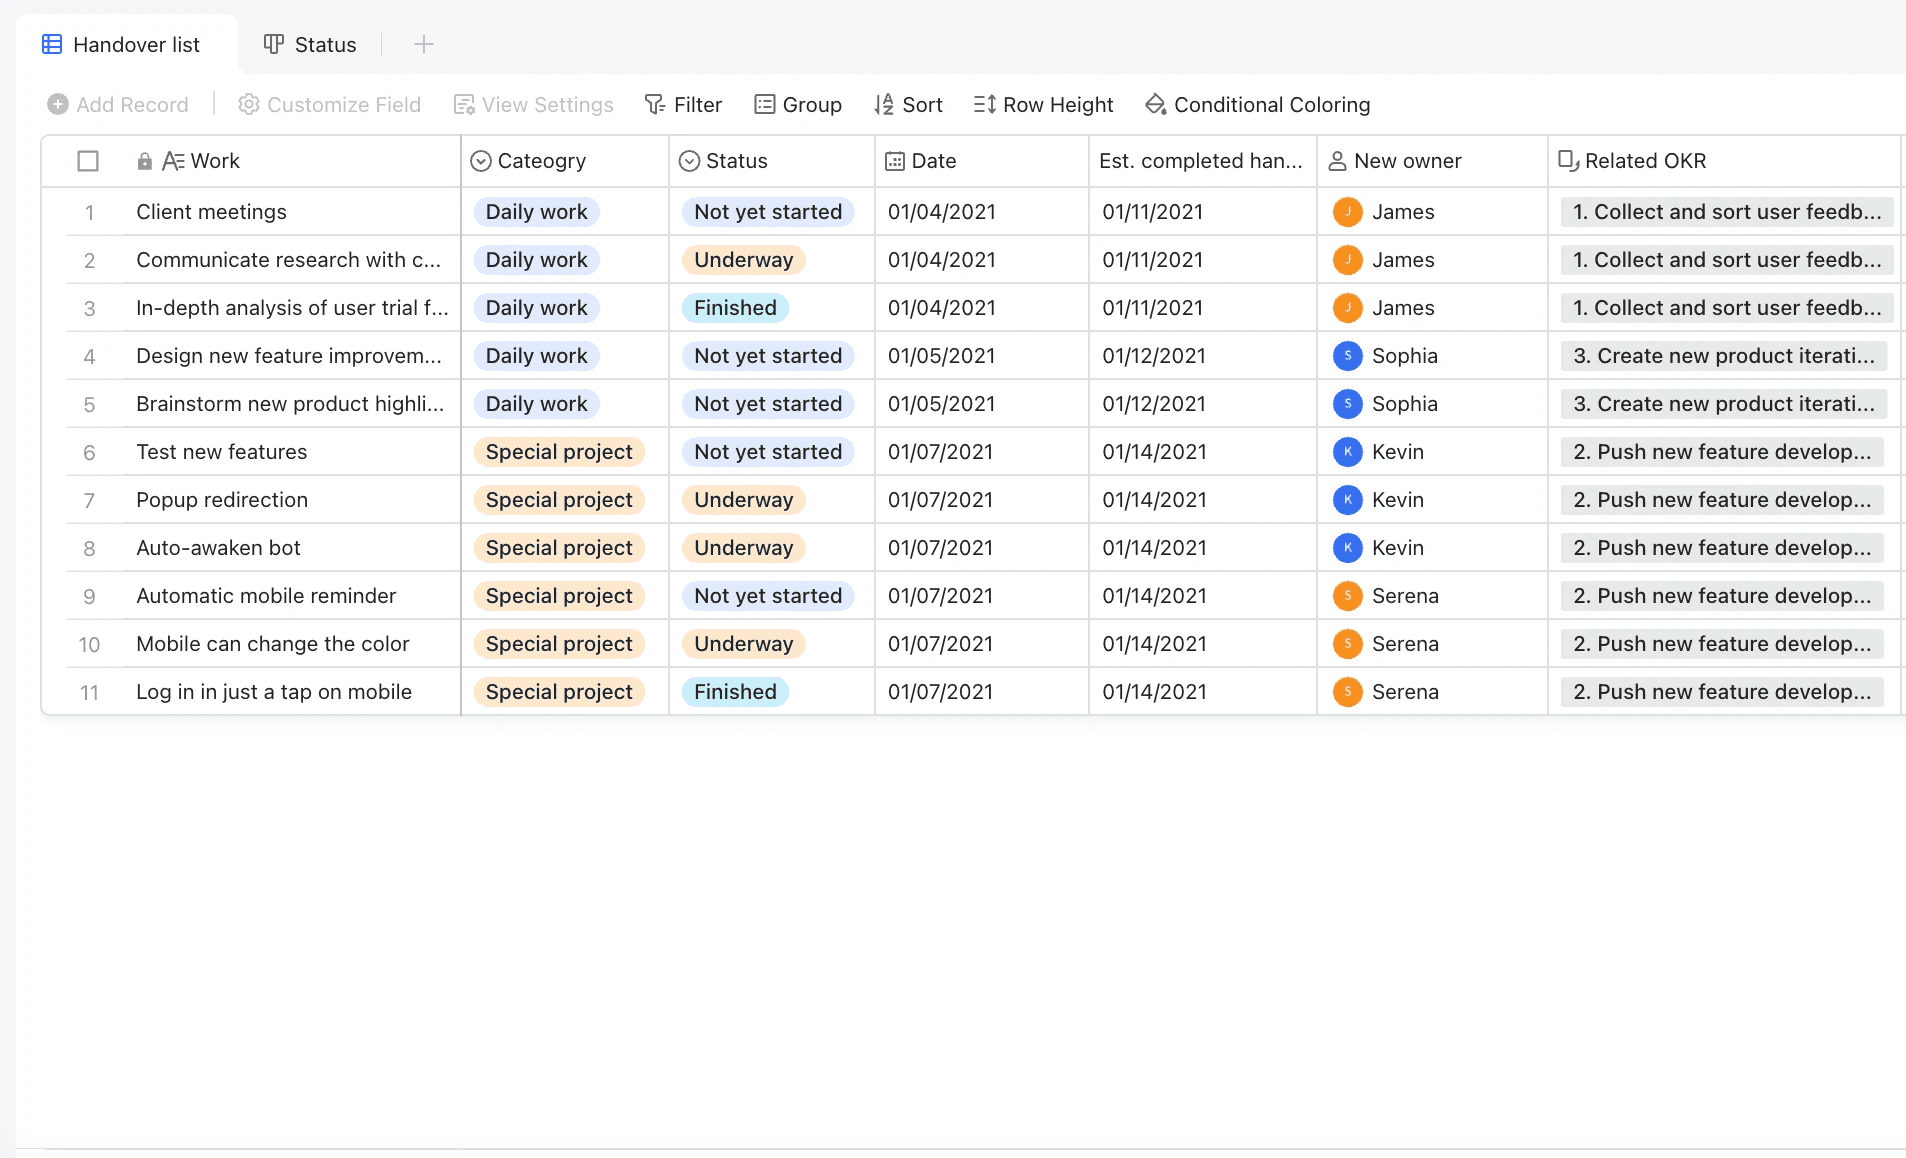Click Sophia avatar in Design new feature row
Screen dimensions: 1906x1158
click(1348, 356)
